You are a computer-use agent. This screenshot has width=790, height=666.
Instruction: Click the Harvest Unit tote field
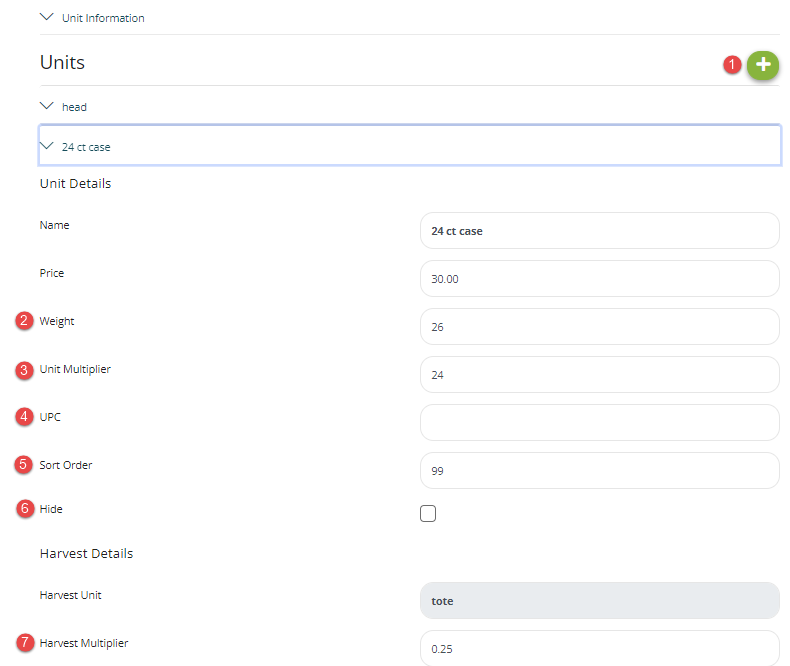[599, 601]
